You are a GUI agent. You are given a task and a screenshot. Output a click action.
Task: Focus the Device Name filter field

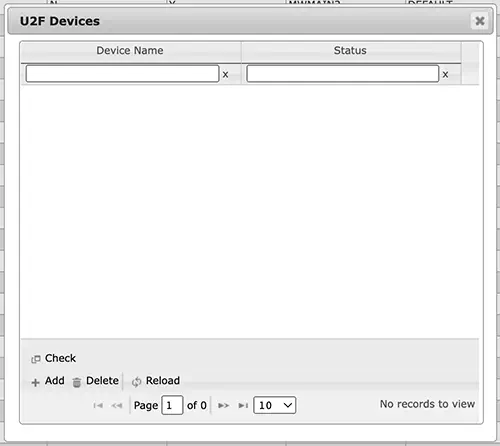(122, 74)
